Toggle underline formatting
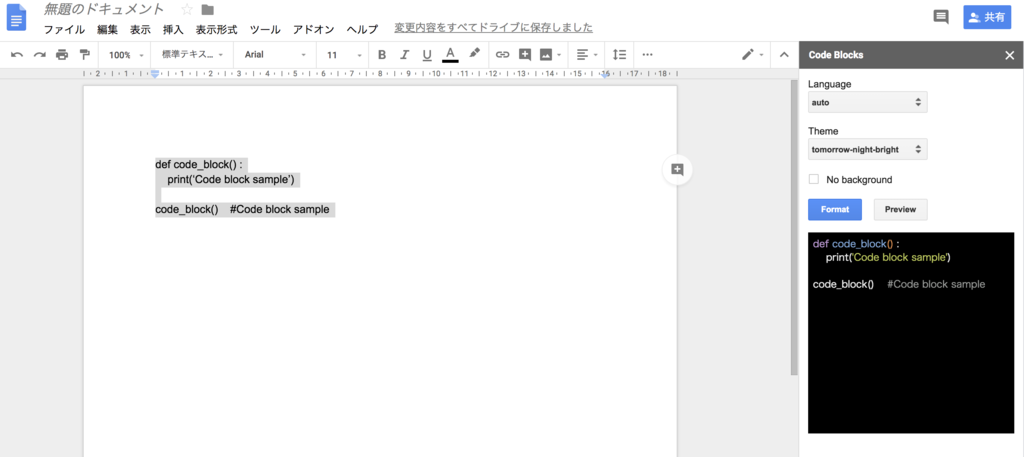The height and width of the screenshot is (457, 1024). (426, 55)
